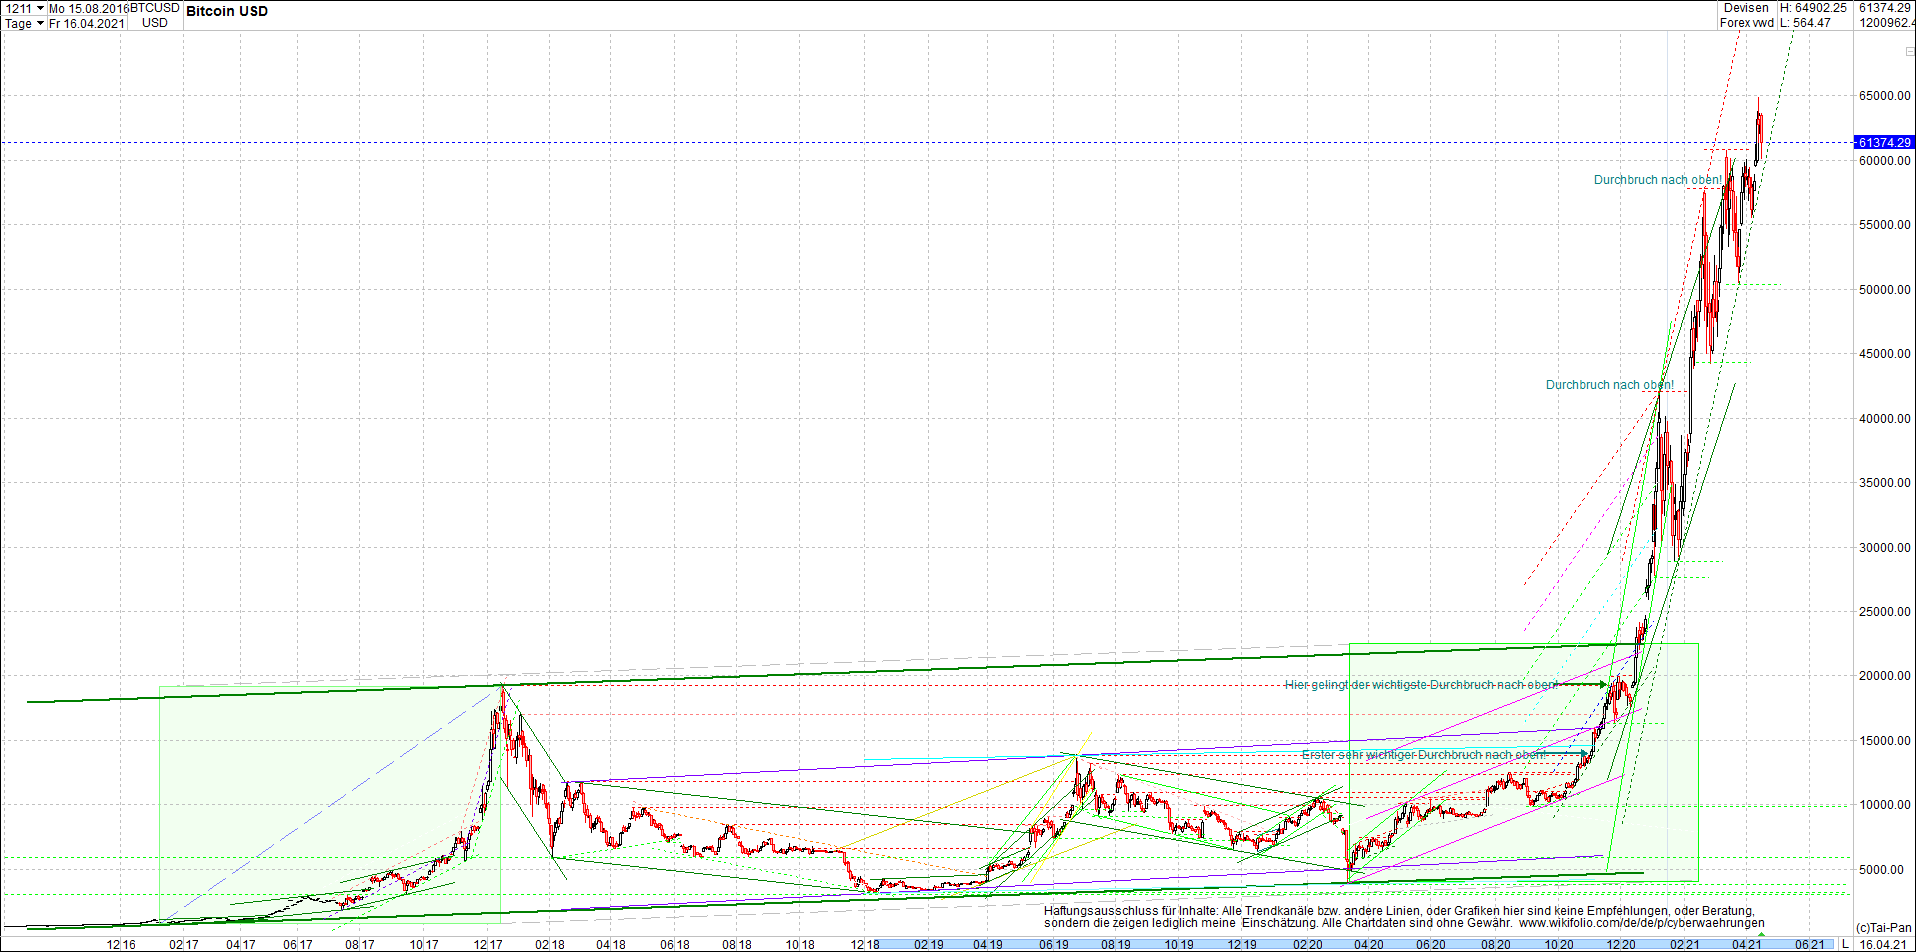Select the upper 'Durchbruch nach oben!' annotation
The width and height of the screenshot is (1916, 952).
(x=1658, y=180)
